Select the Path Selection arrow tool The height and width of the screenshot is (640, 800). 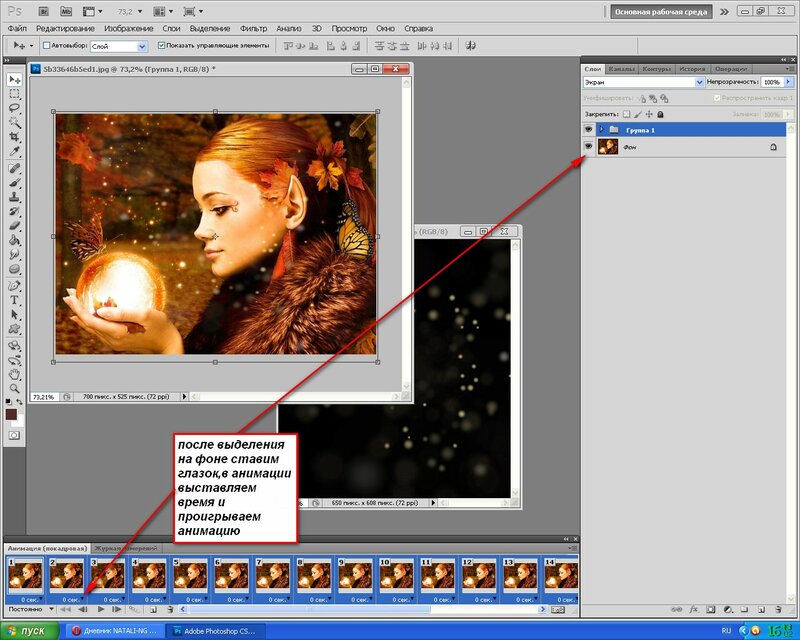(x=14, y=314)
